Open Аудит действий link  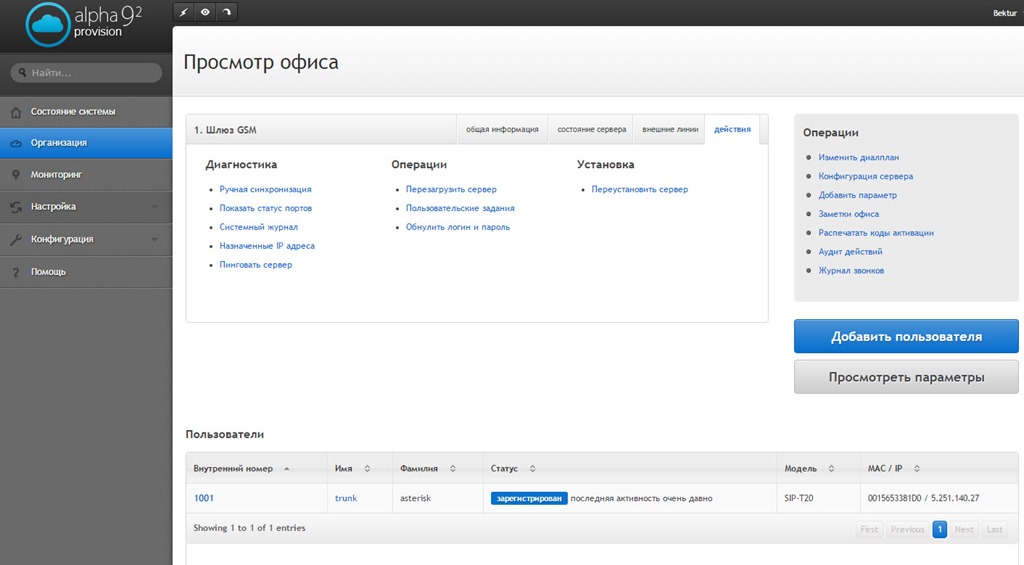850,252
